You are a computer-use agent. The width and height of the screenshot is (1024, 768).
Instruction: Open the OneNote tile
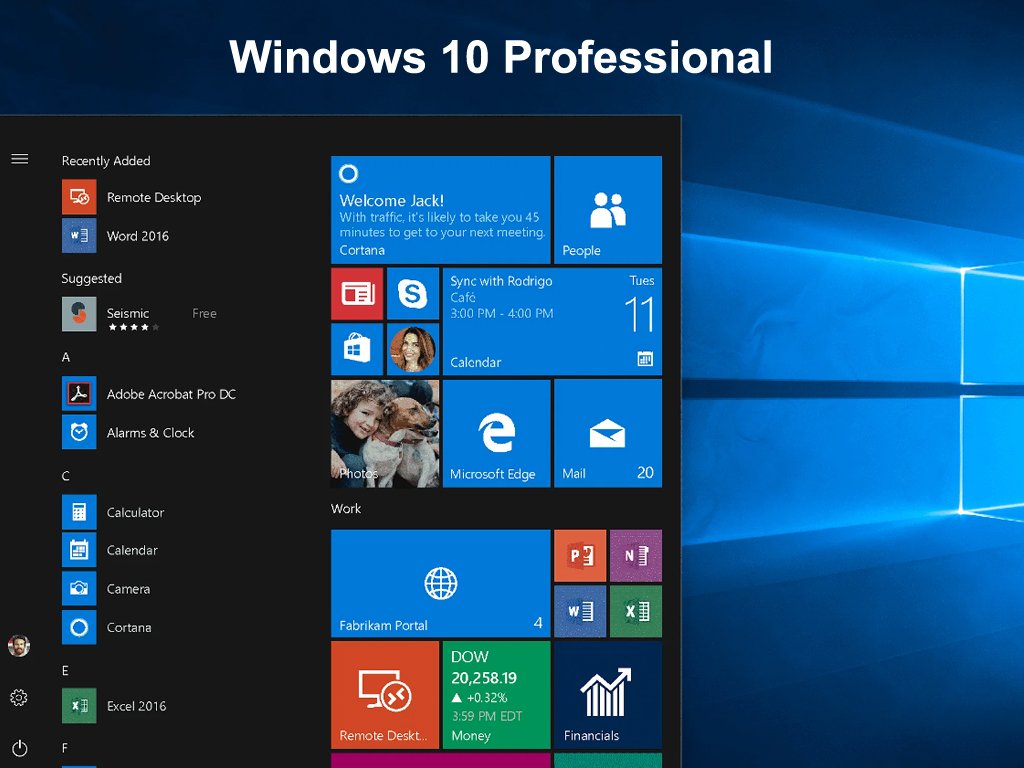click(x=636, y=555)
